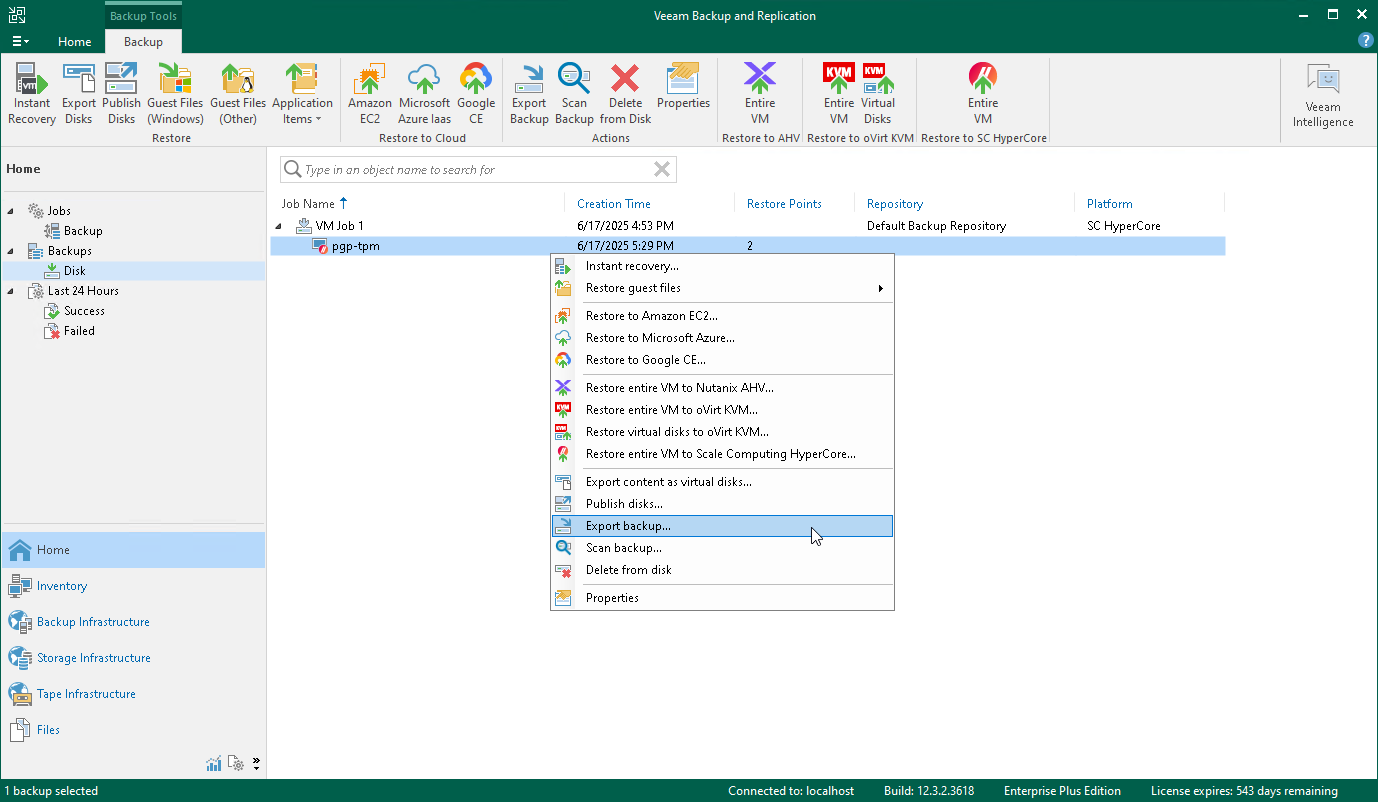Open Properties from the ribbon
The width and height of the screenshot is (1378, 802).
pyautogui.click(x=683, y=87)
